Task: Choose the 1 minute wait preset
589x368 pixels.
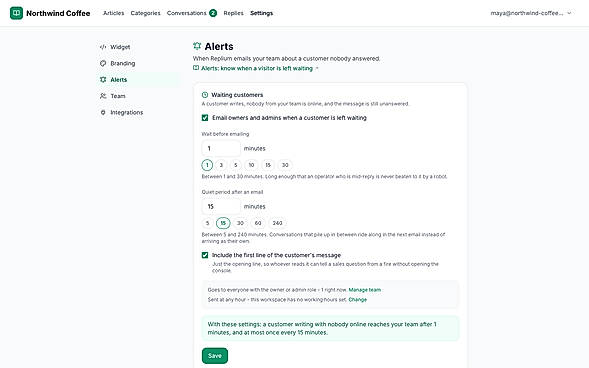Action: 207,165
